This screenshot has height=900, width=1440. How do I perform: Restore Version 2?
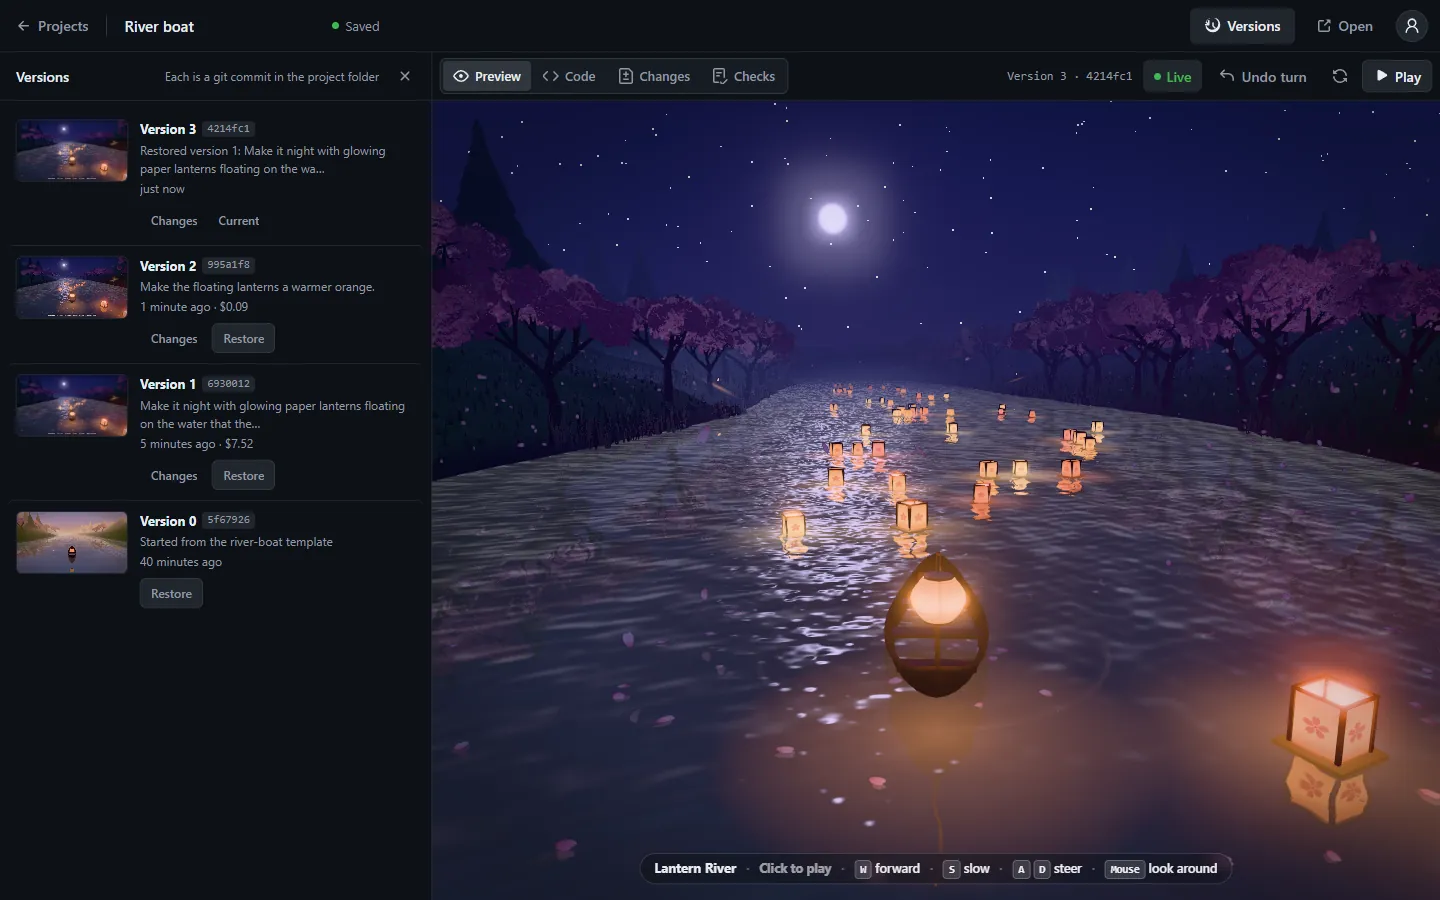244,338
